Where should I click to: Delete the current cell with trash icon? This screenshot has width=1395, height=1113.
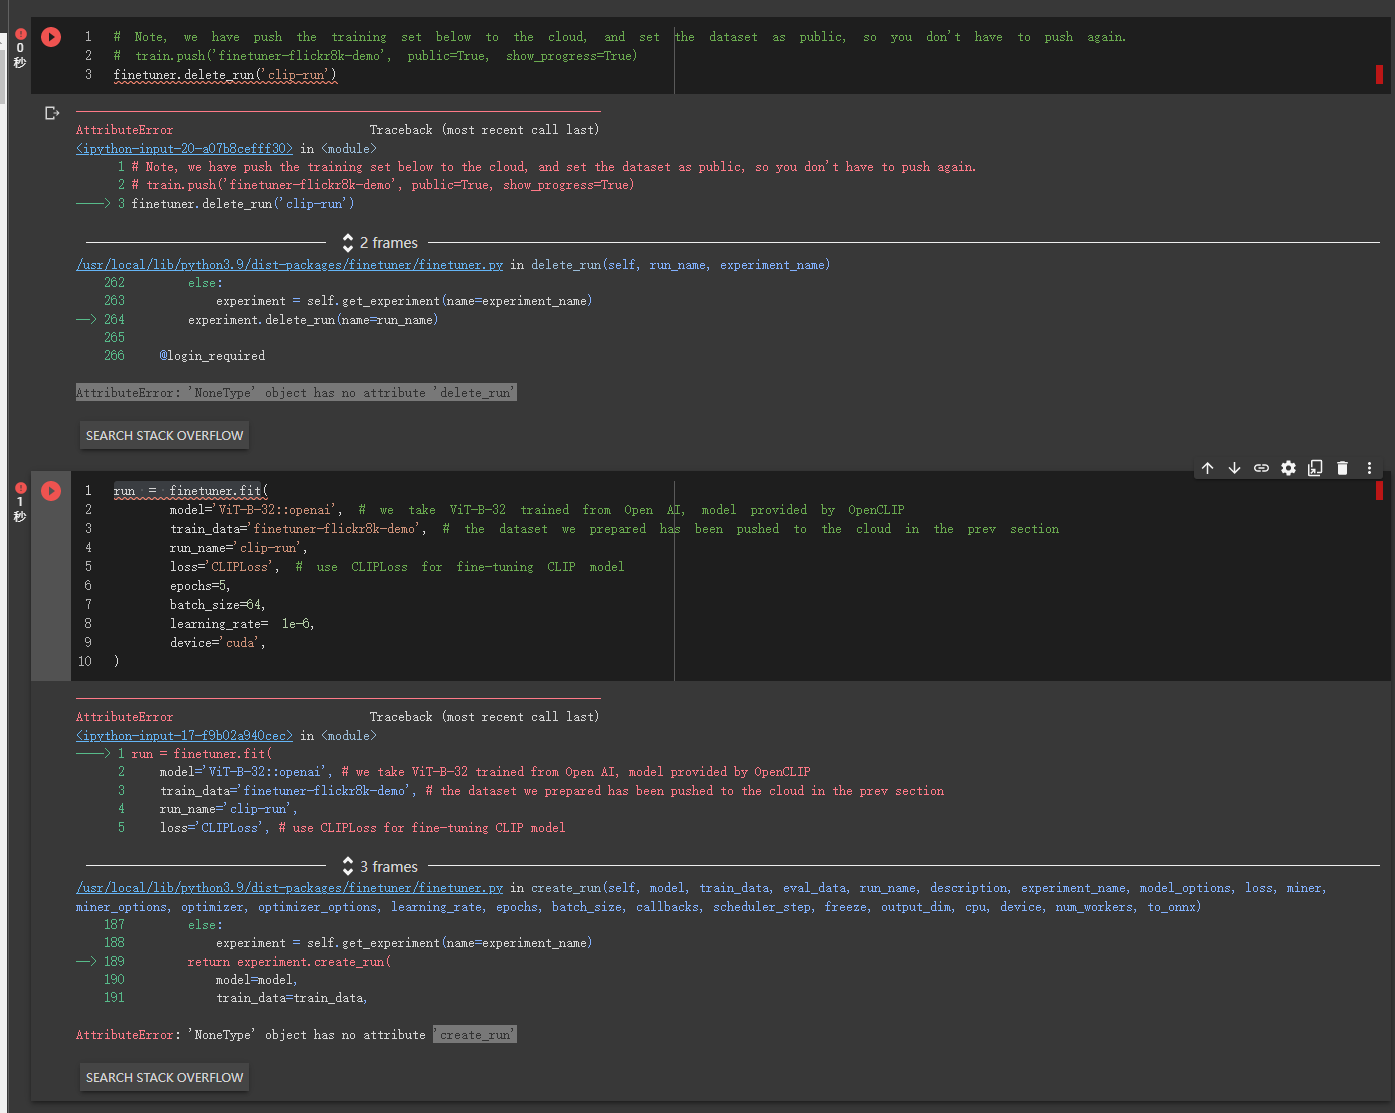(1342, 467)
